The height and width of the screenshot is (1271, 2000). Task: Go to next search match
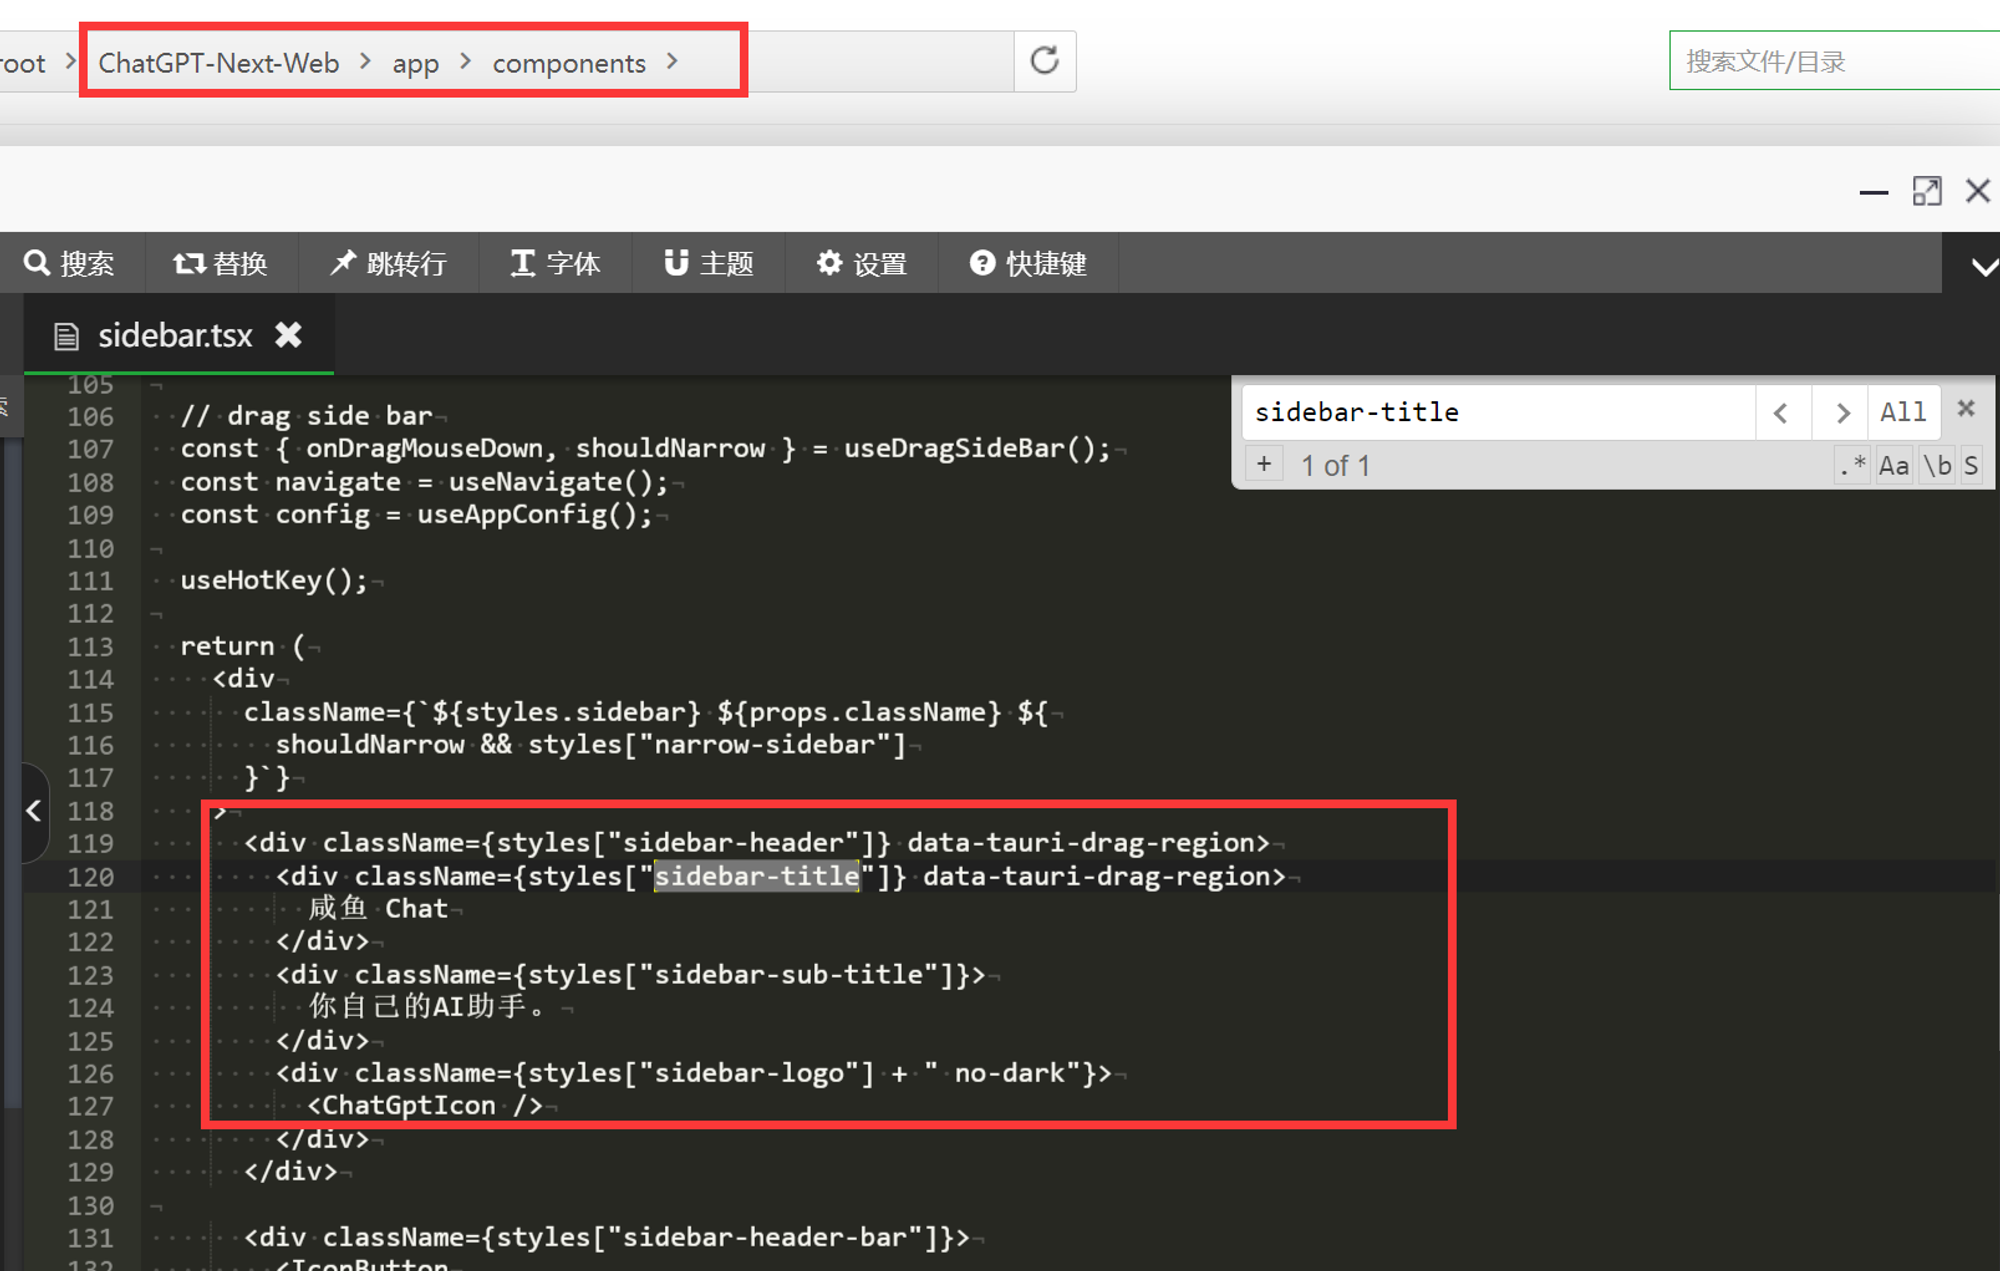coord(1842,412)
